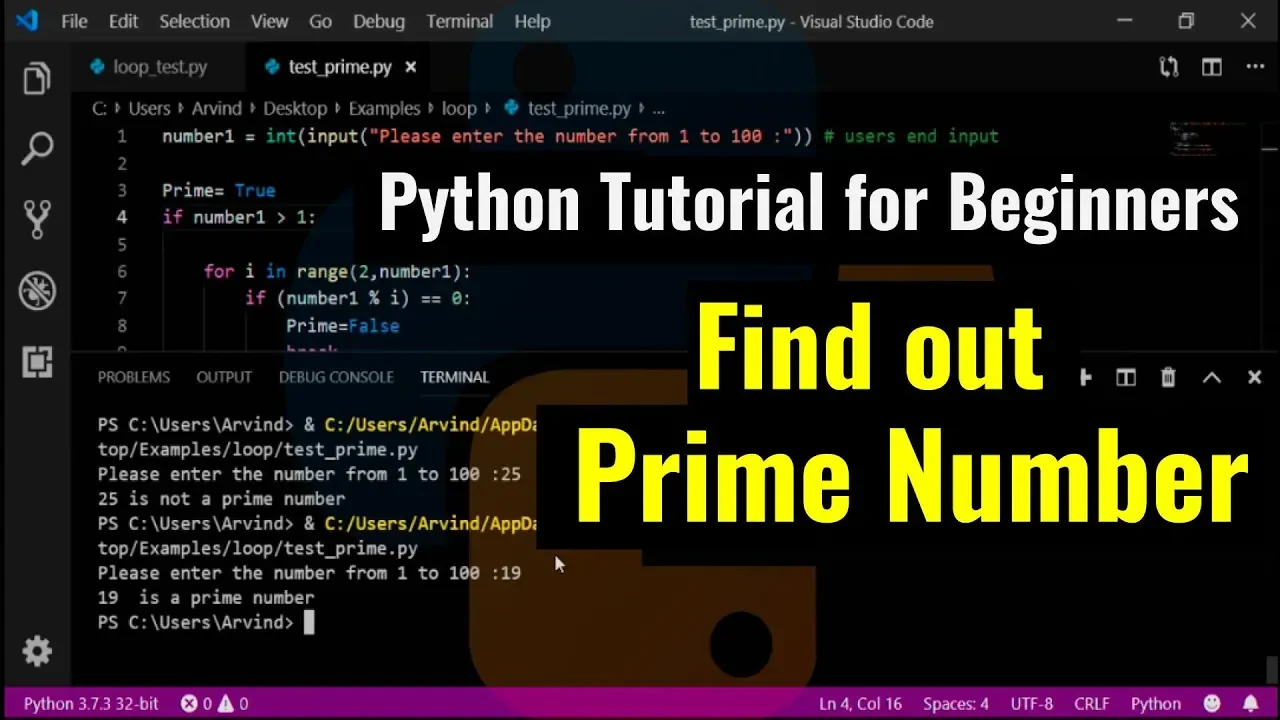The height and width of the screenshot is (720, 1280).
Task: Click 'Prime=False' on line 8
Action: (342, 325)
